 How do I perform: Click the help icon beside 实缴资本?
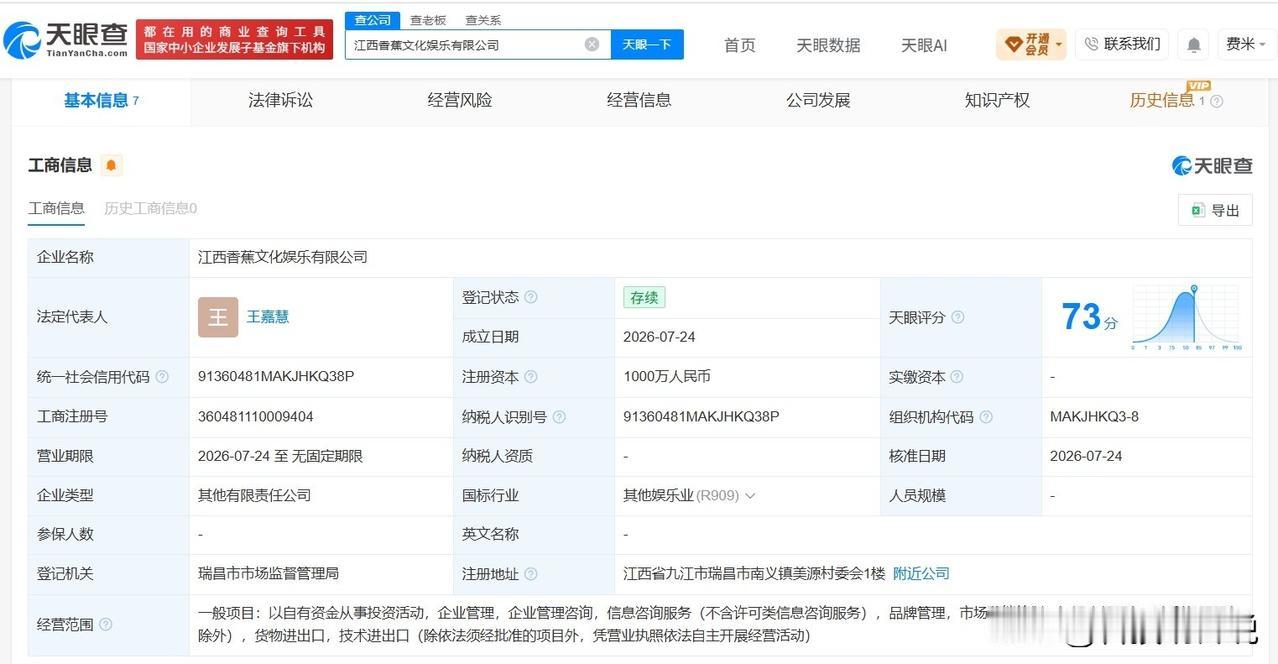coord(956,377)
